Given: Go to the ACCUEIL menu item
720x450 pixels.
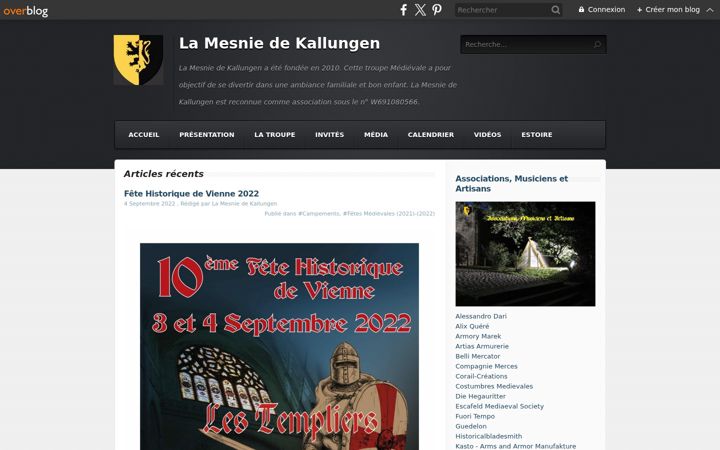Looking at the screenshot, I should pyautogui.click(x=144, y=135).
